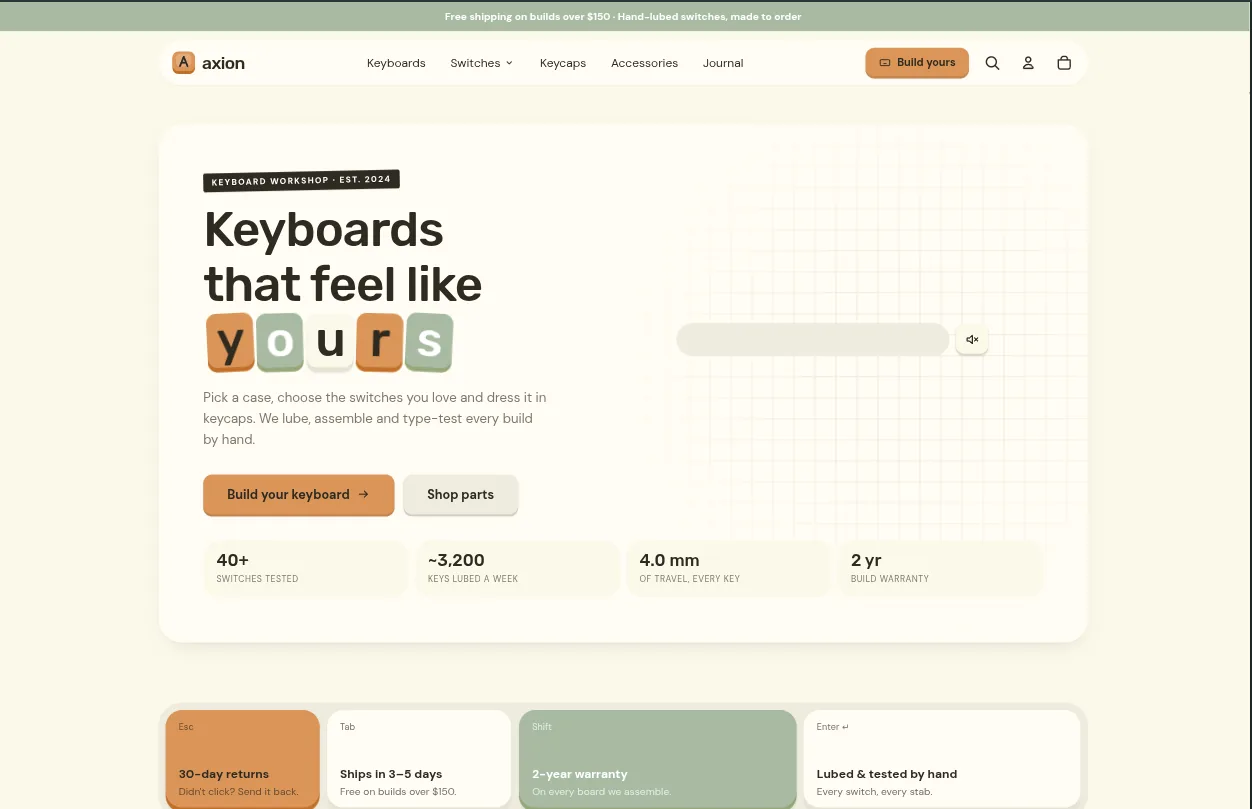The height and width of the screenshot is (809, 1252).
Task: Click the "4.0 mm of travel" stat
Action: point(729,568)
